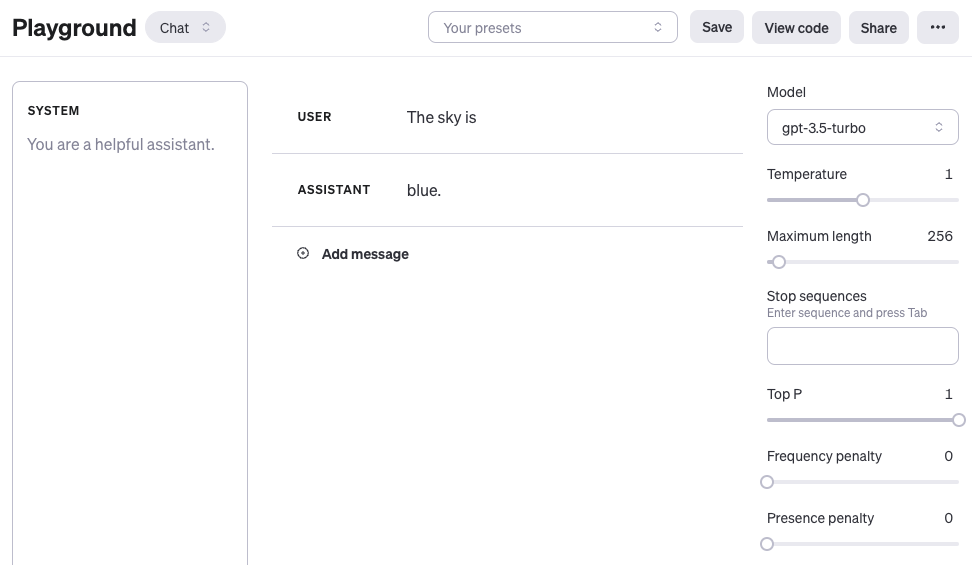Click the Temperature slider handle
Viewport: 972px width, 565px height.
pyautogui.click(x=863, y=200)
